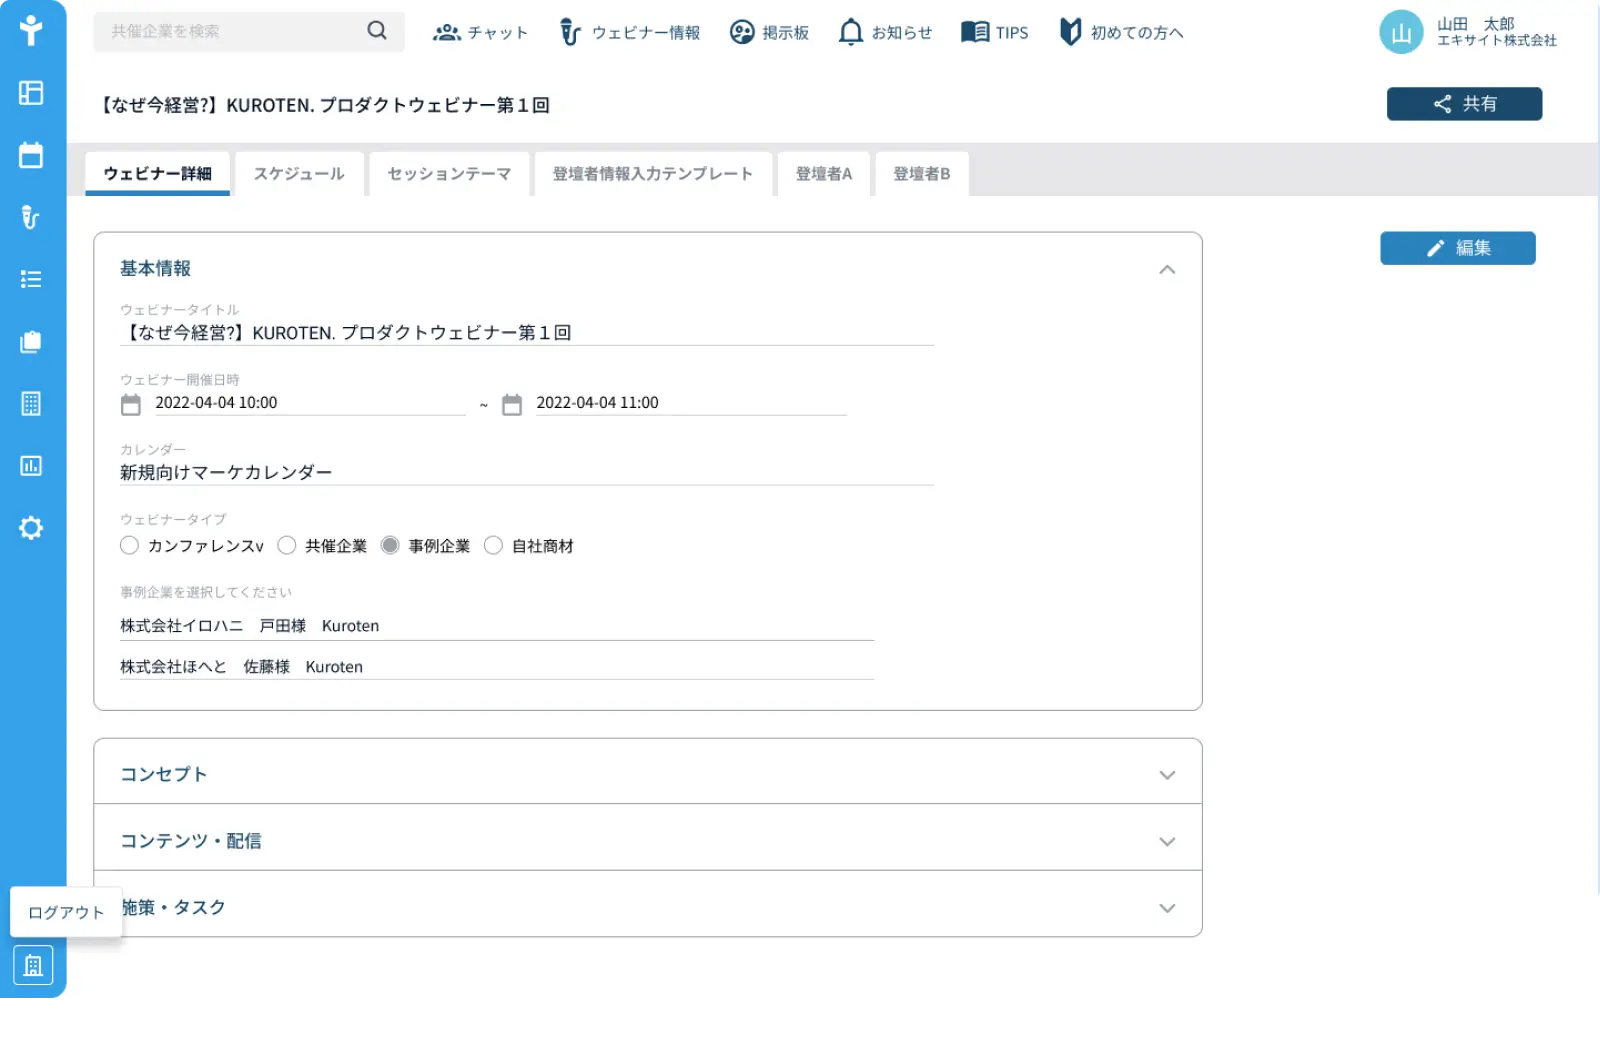
Task: Open the webinar microphone icon in sidebar
Action: tap(31, 217)
